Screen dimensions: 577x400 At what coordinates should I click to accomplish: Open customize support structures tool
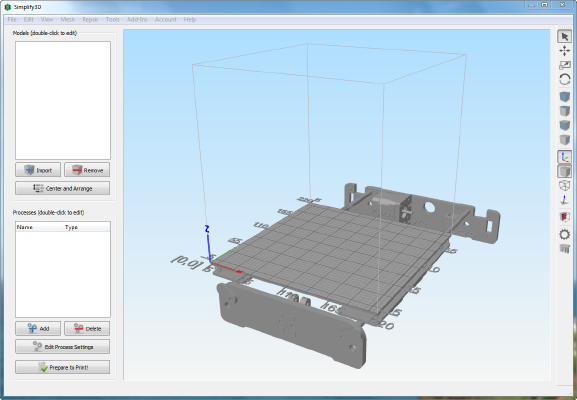[x=564, y=249]
